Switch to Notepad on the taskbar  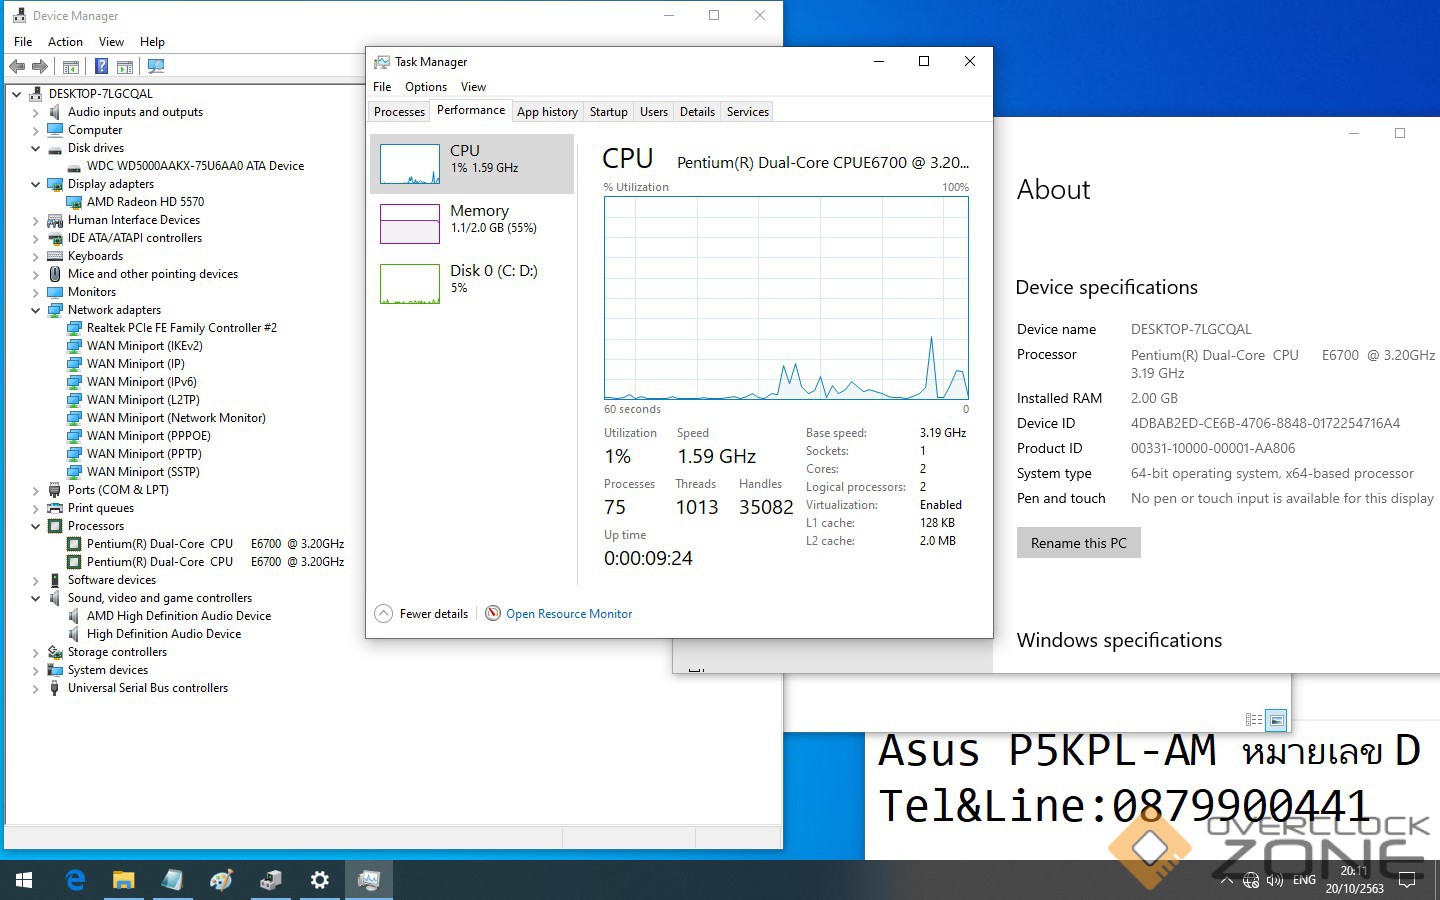click(x=172, y=880)
